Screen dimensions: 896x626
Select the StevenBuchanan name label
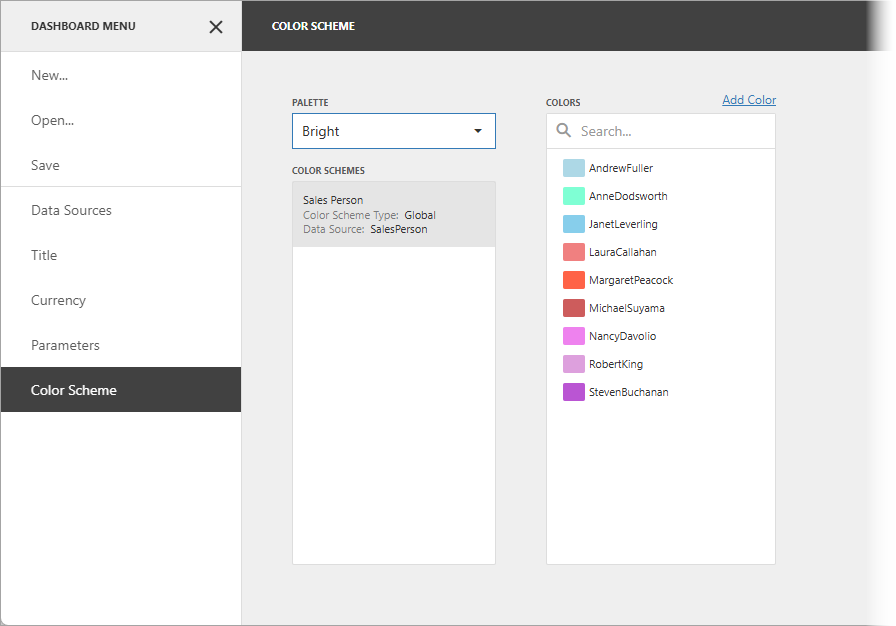629,392
